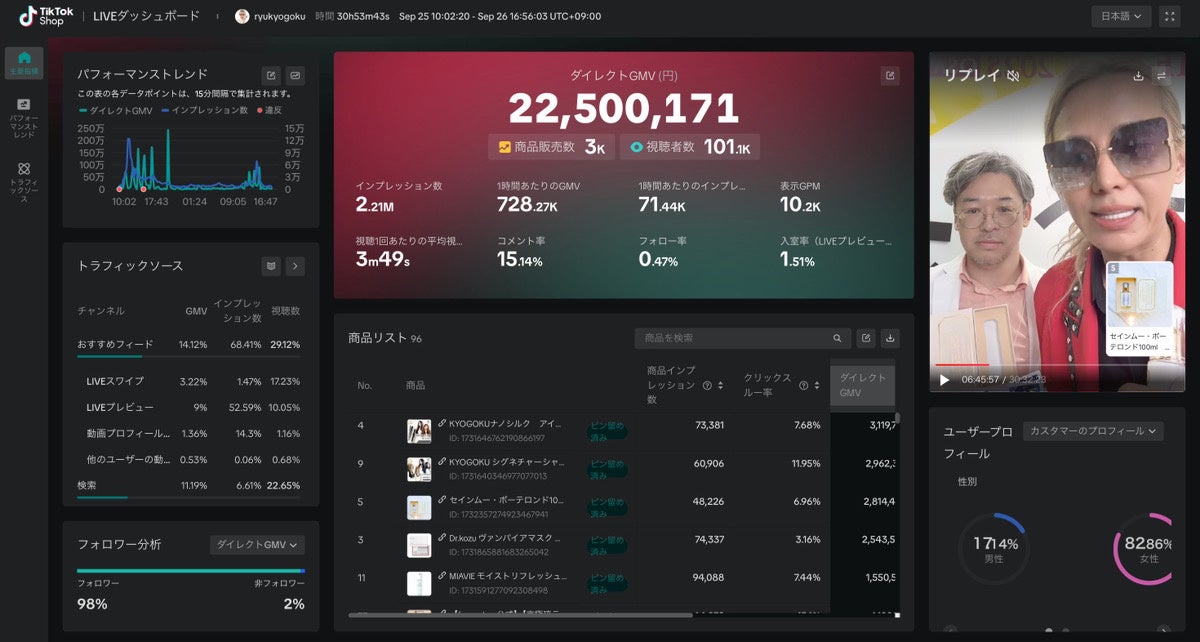The image size is (1200, 642).
Task: Click the edit icon in the performance trend card
Action: pos(271,75)
